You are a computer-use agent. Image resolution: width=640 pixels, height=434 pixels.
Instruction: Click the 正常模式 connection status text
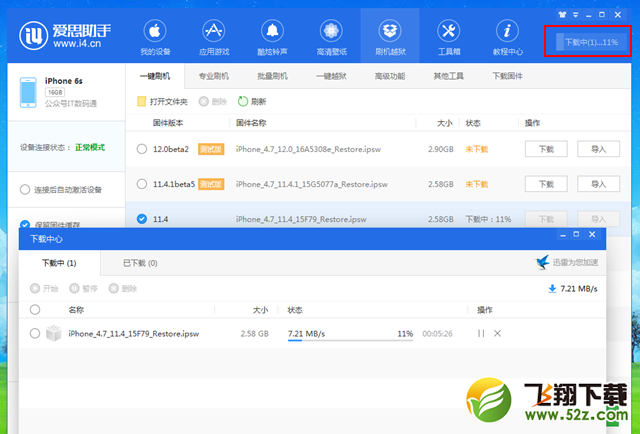(90, 147)
